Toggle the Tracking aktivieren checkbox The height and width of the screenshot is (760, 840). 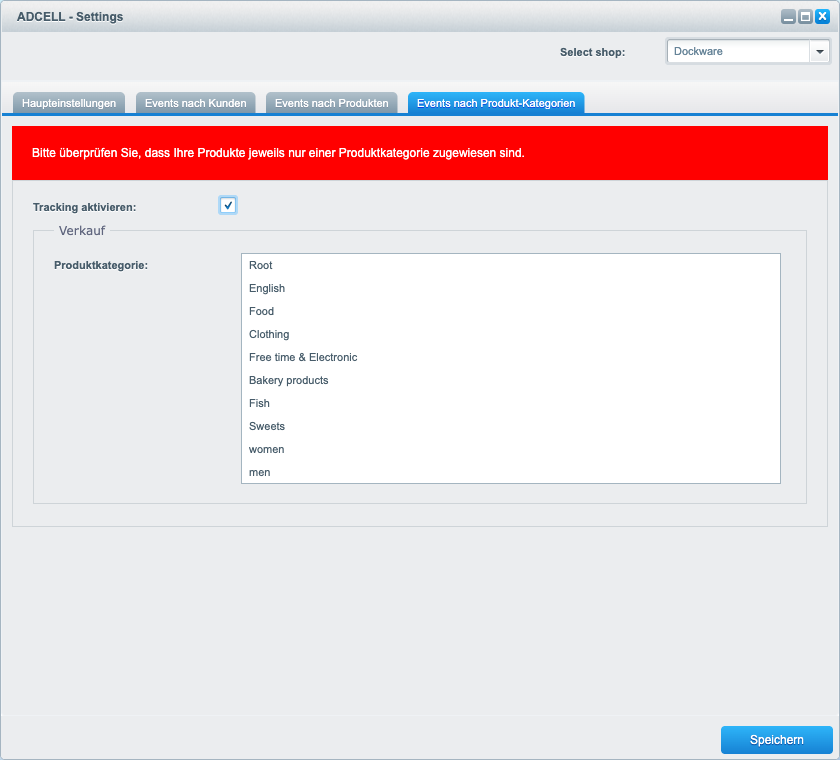coord(228,205)
